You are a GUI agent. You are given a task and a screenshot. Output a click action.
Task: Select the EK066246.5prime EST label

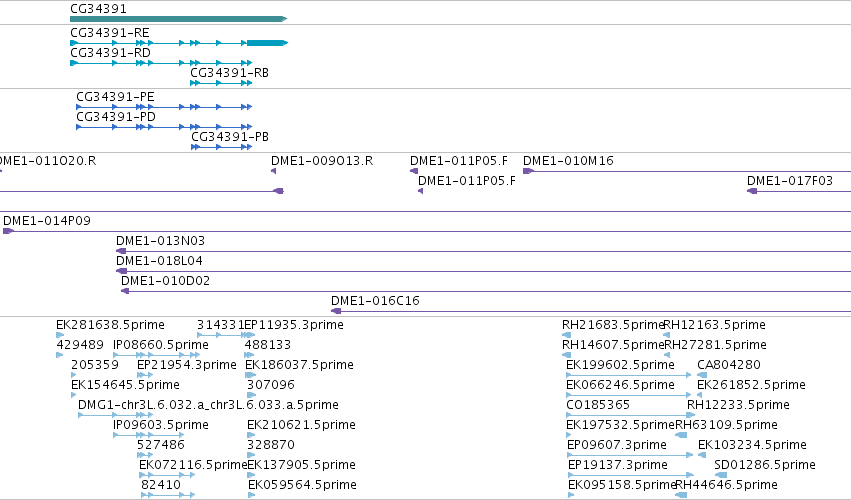[620, 385]
